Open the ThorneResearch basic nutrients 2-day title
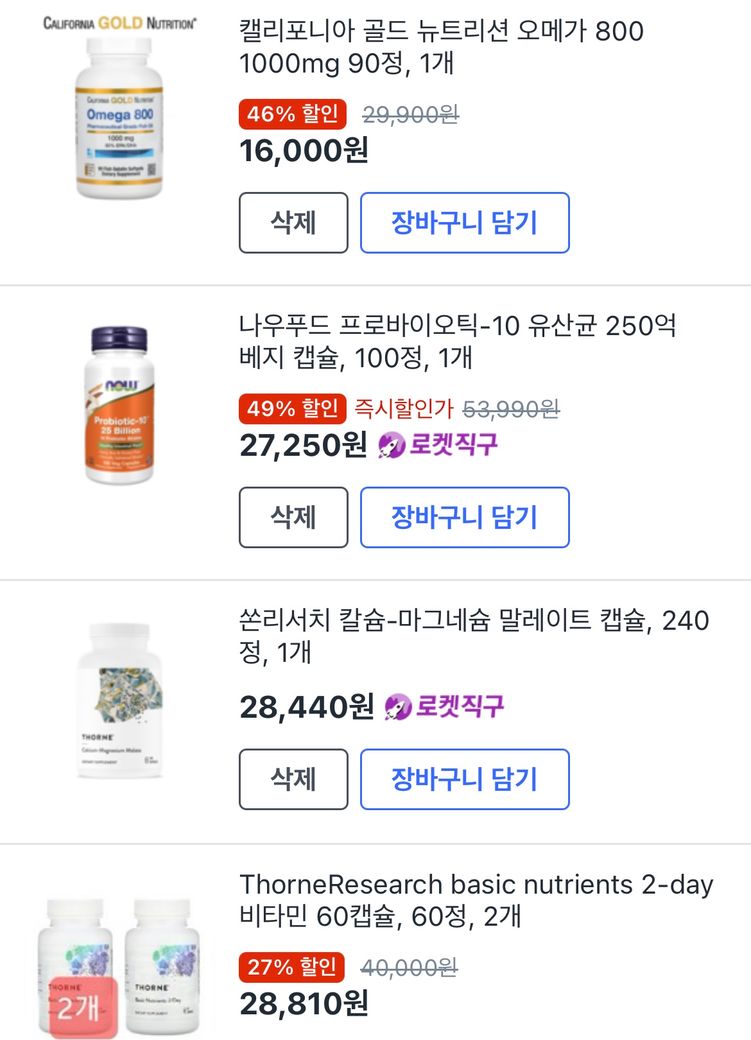 coord(475,900)
